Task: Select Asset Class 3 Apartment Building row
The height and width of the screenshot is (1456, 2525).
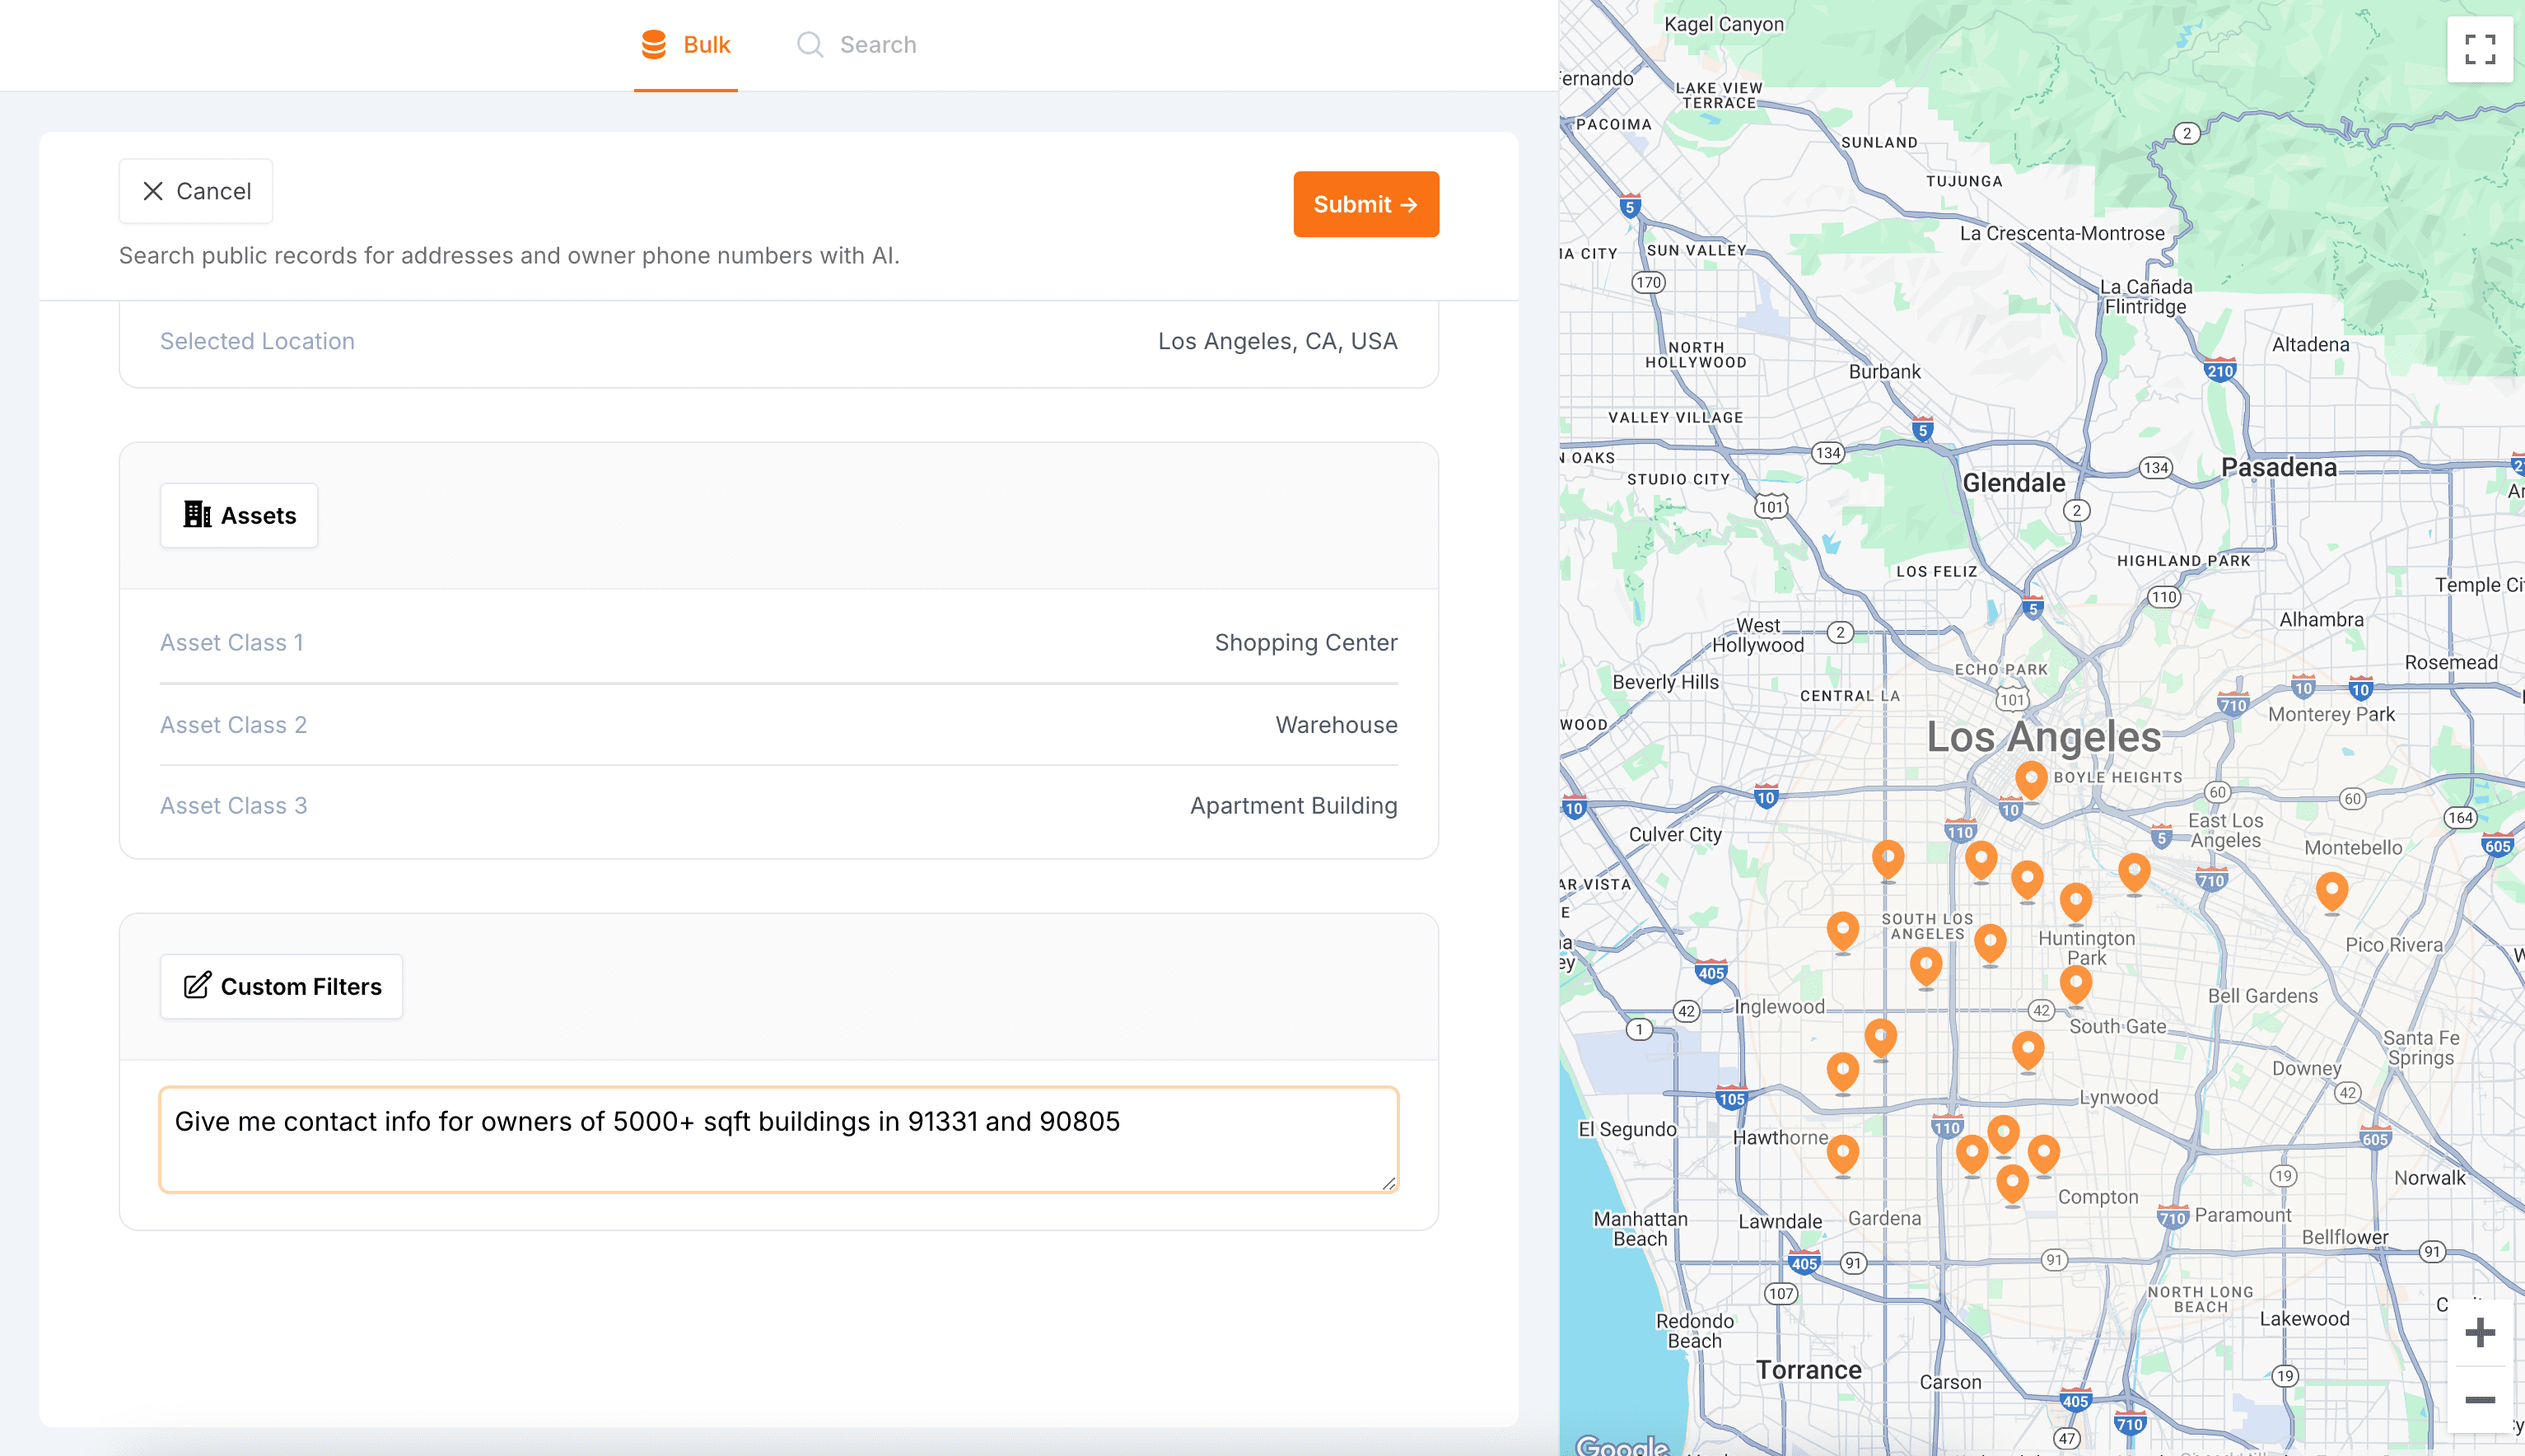Action: (778, 806)
